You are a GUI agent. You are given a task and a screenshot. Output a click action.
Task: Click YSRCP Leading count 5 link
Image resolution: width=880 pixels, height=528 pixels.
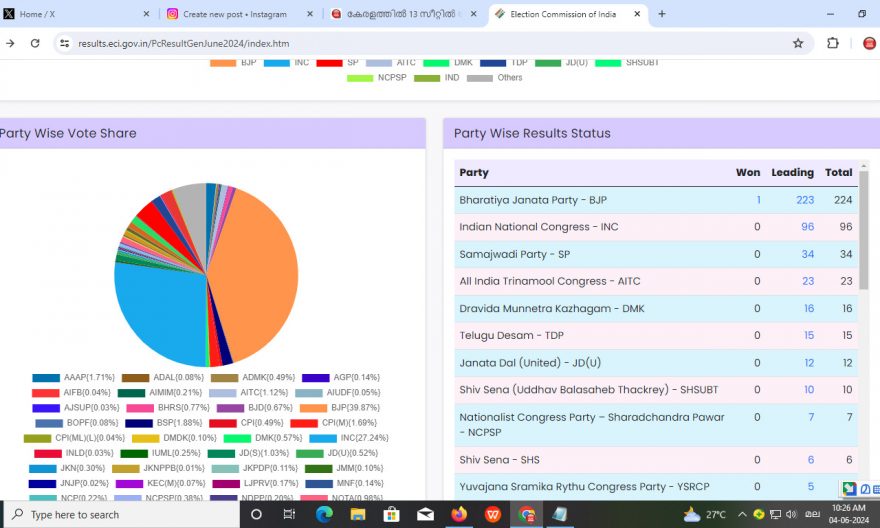(x=811, y=486)
